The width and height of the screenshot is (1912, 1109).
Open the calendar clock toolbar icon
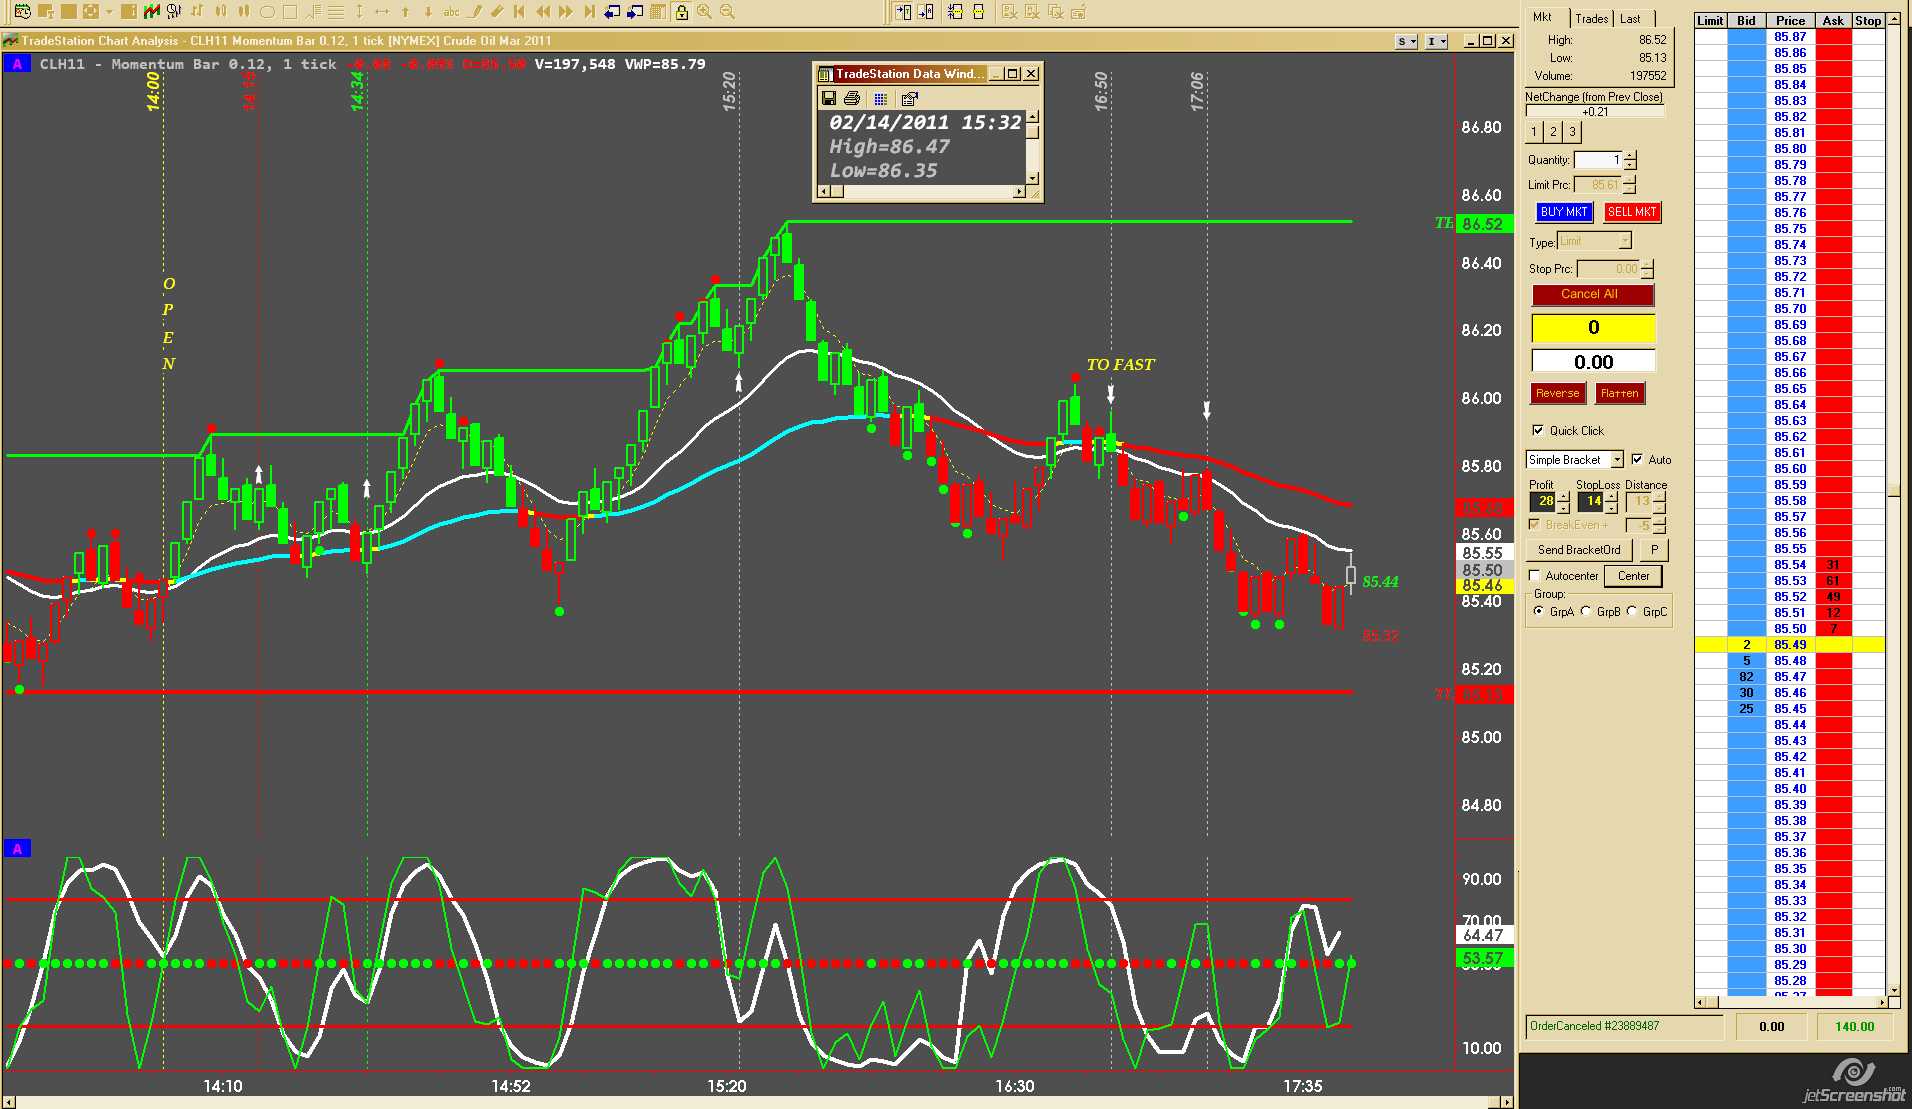pos(22,11)
